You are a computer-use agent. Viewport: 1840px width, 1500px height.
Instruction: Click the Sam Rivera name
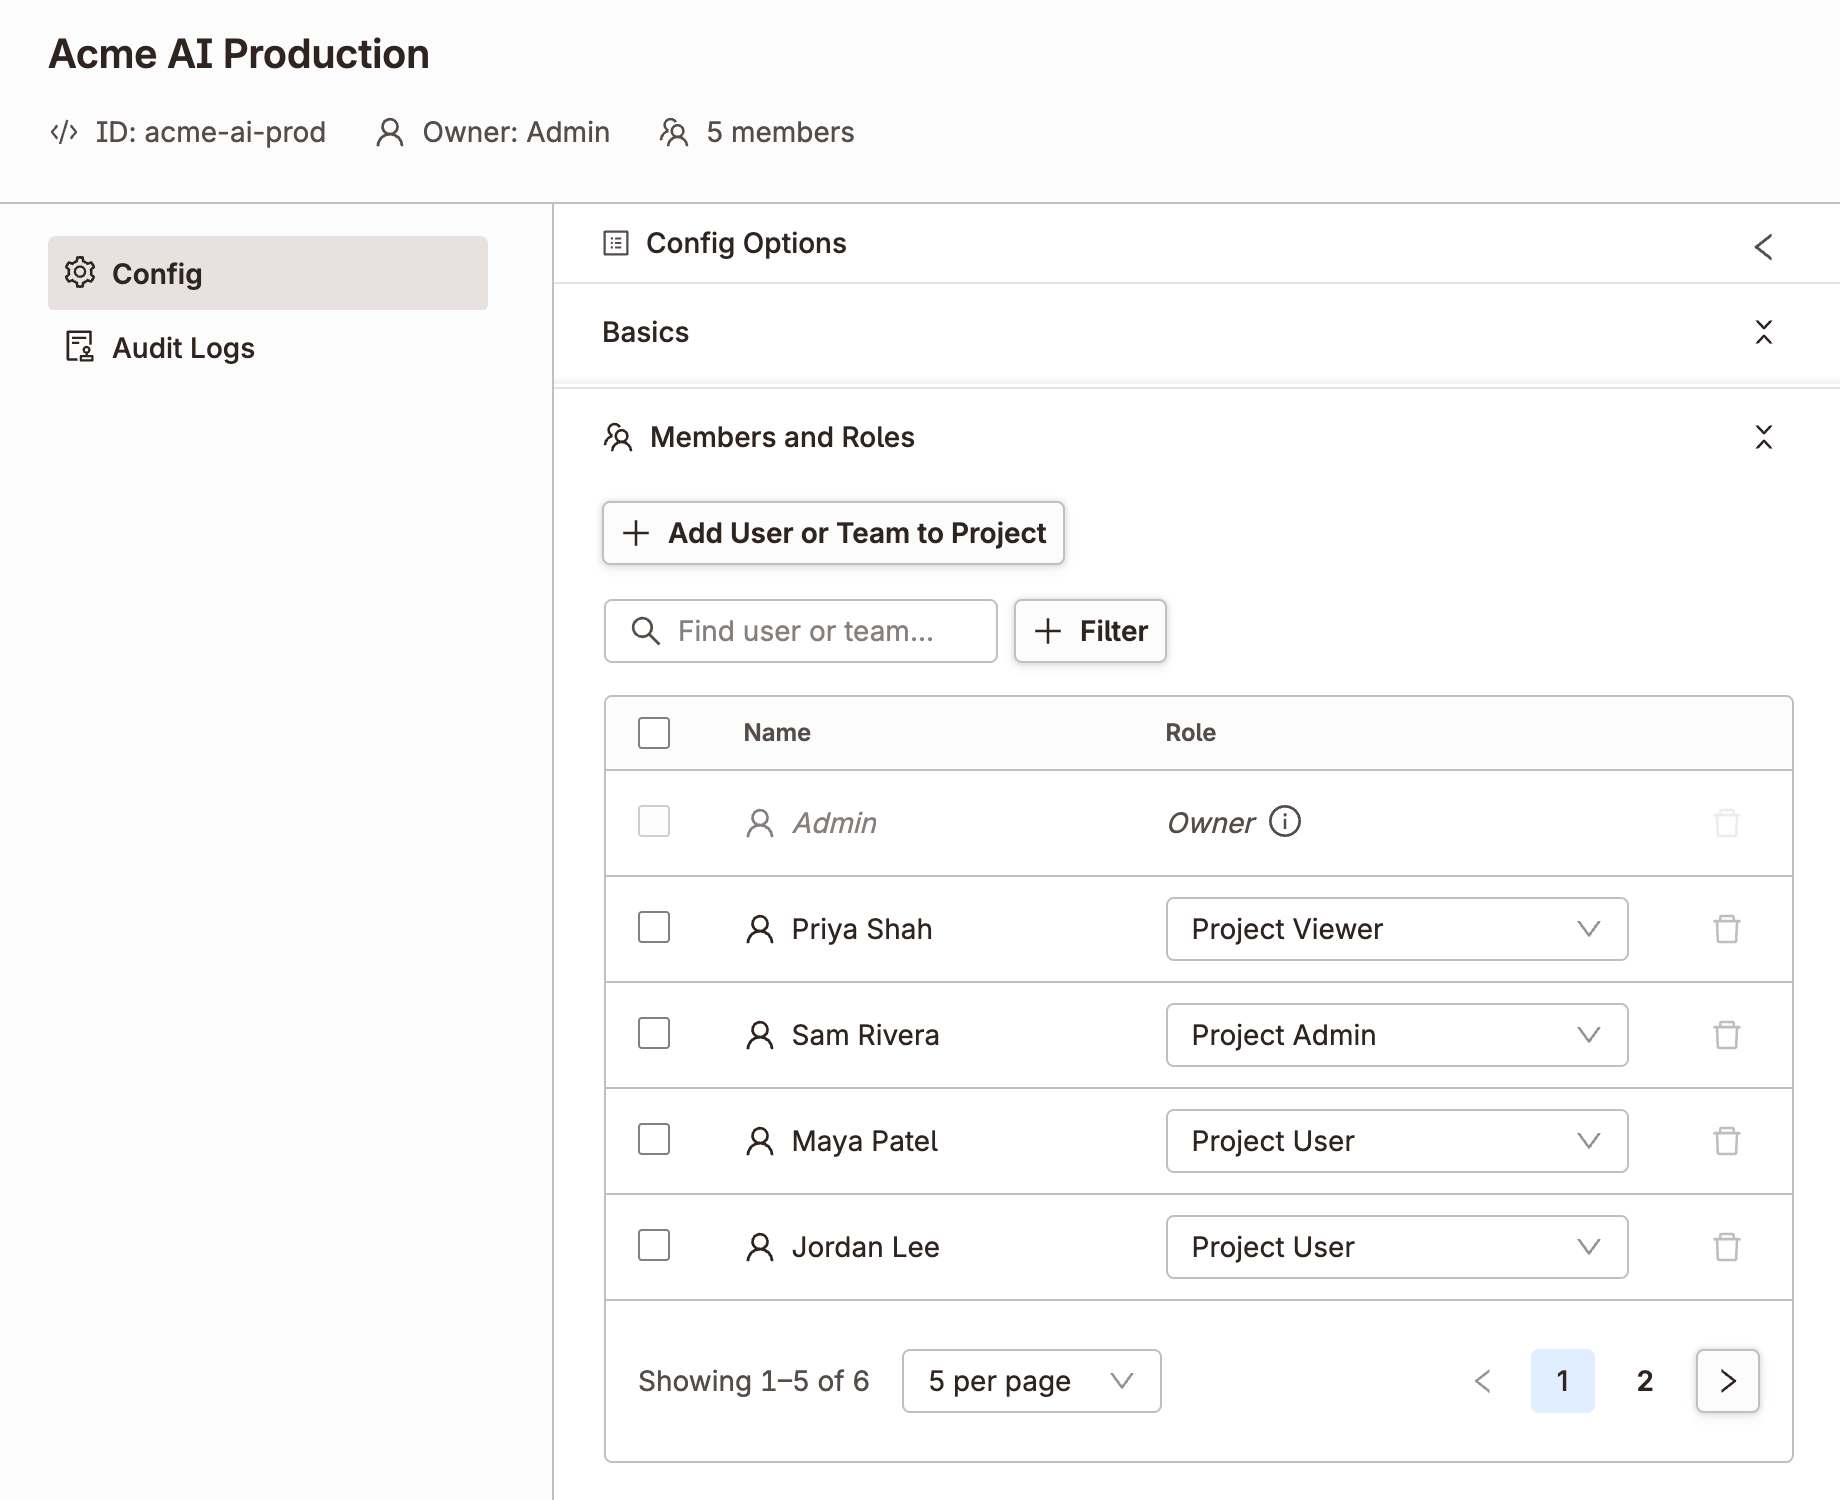865,1035
